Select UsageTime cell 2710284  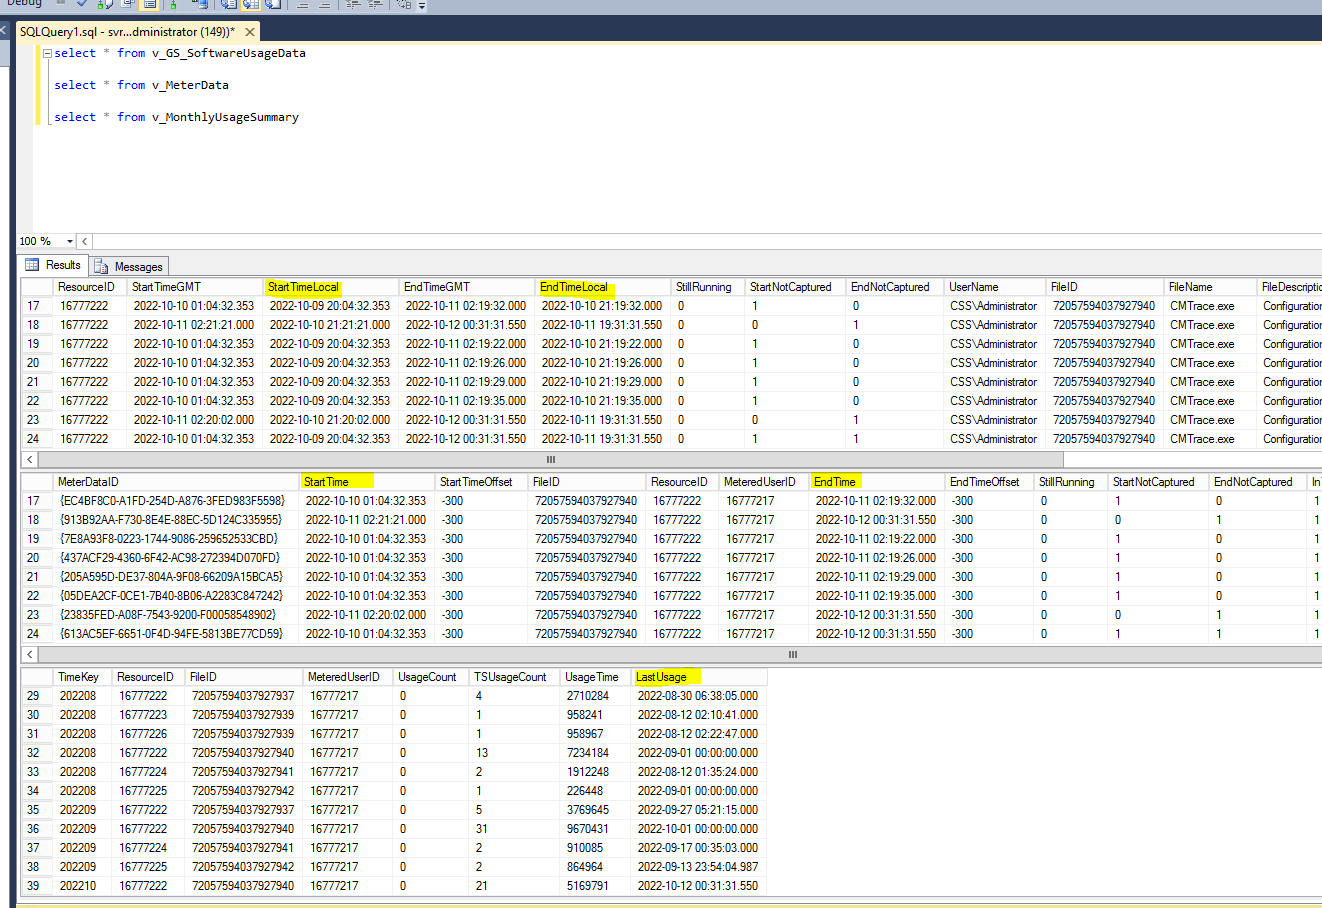[596, 696]
